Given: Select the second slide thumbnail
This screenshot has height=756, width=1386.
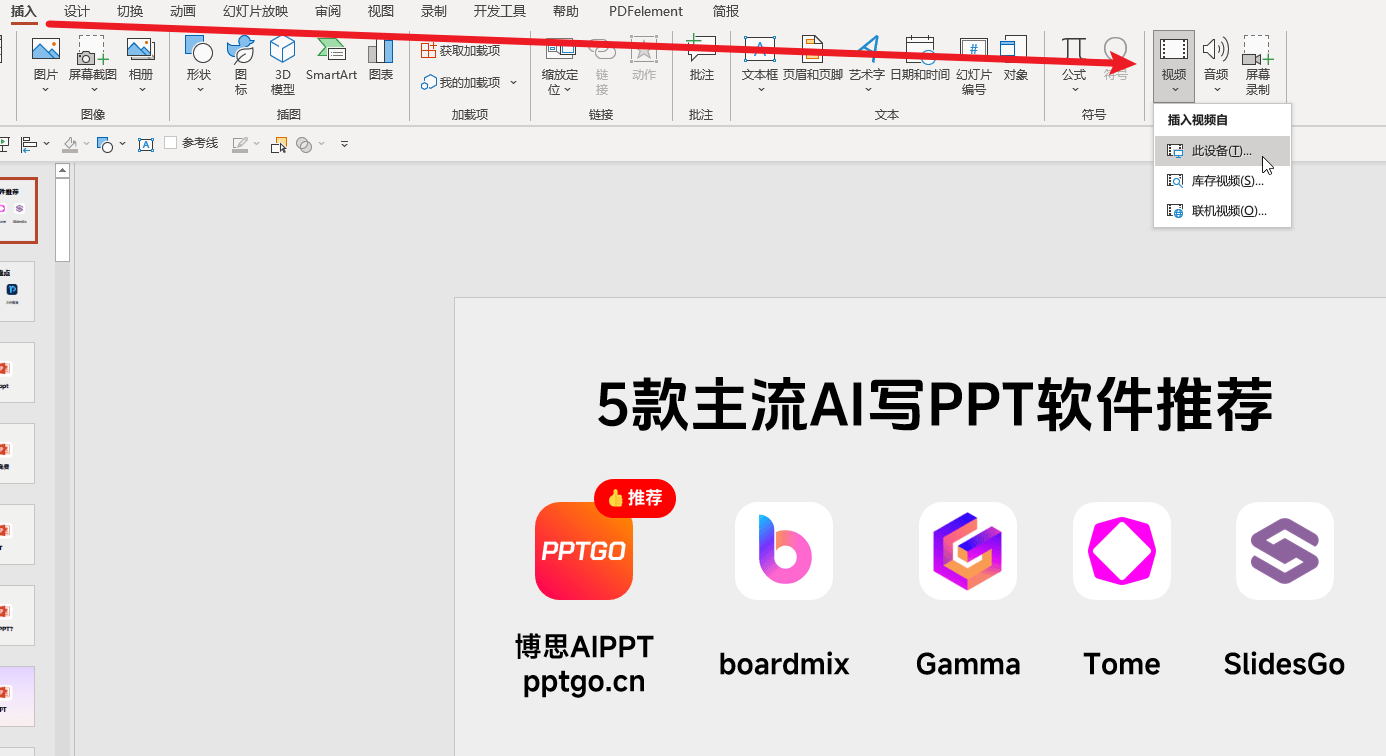Looking at the screenshot, I should pos(17,291).
